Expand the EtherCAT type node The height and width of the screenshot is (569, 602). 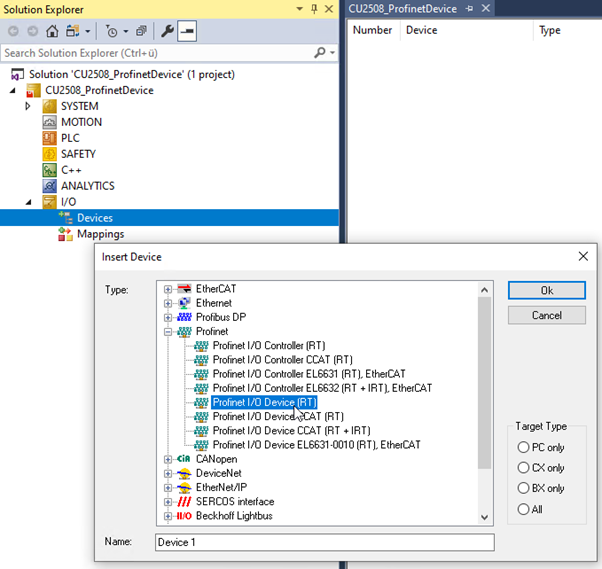tap(168, 289)
